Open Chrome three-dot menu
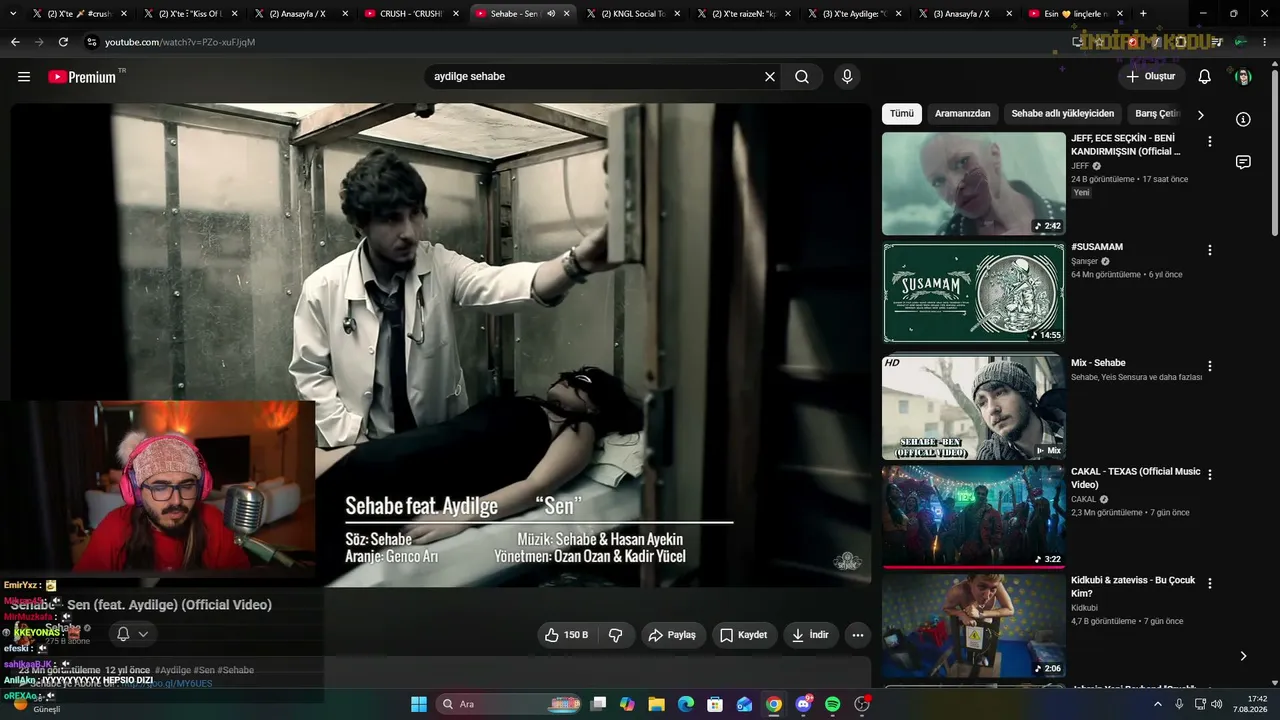This screenshot has width=1280, height=720. click(1265, 42)
